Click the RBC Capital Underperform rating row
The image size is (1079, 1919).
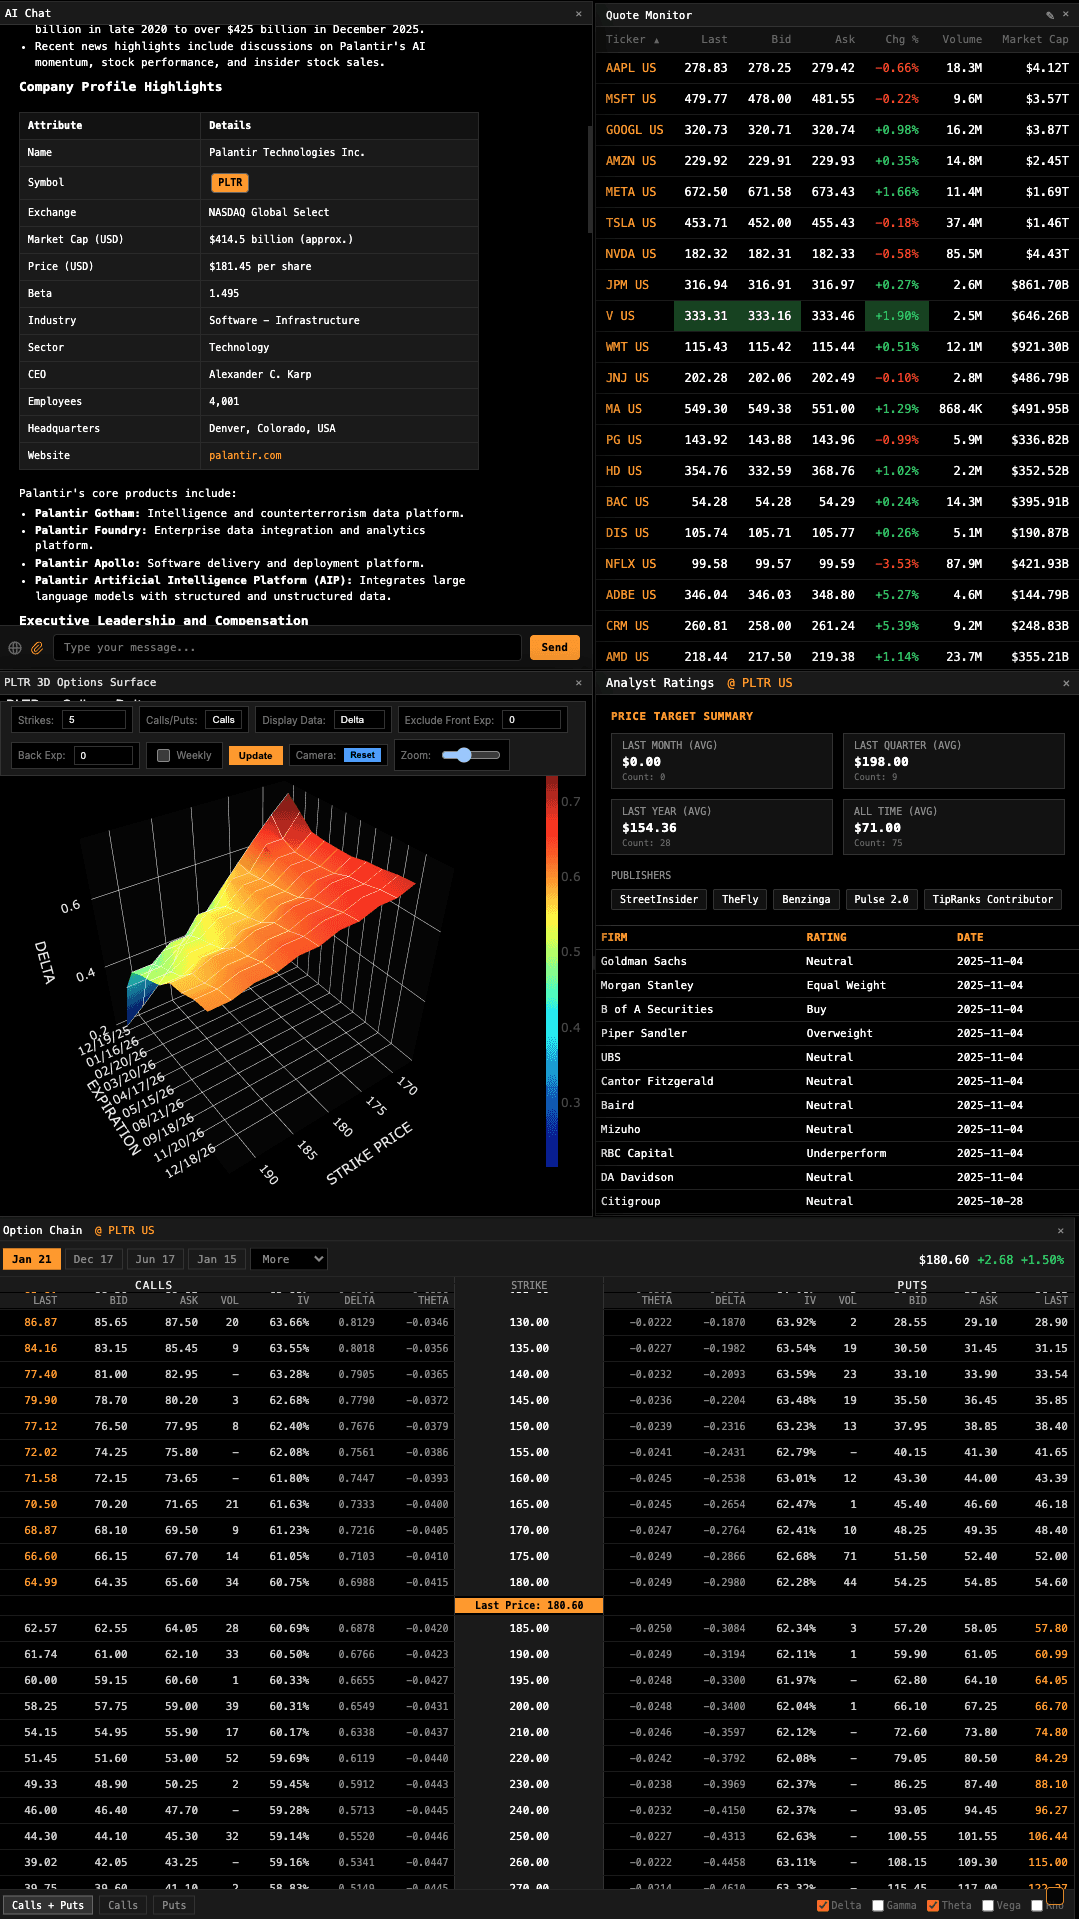pyautogui.click(x=837, y=1153)
